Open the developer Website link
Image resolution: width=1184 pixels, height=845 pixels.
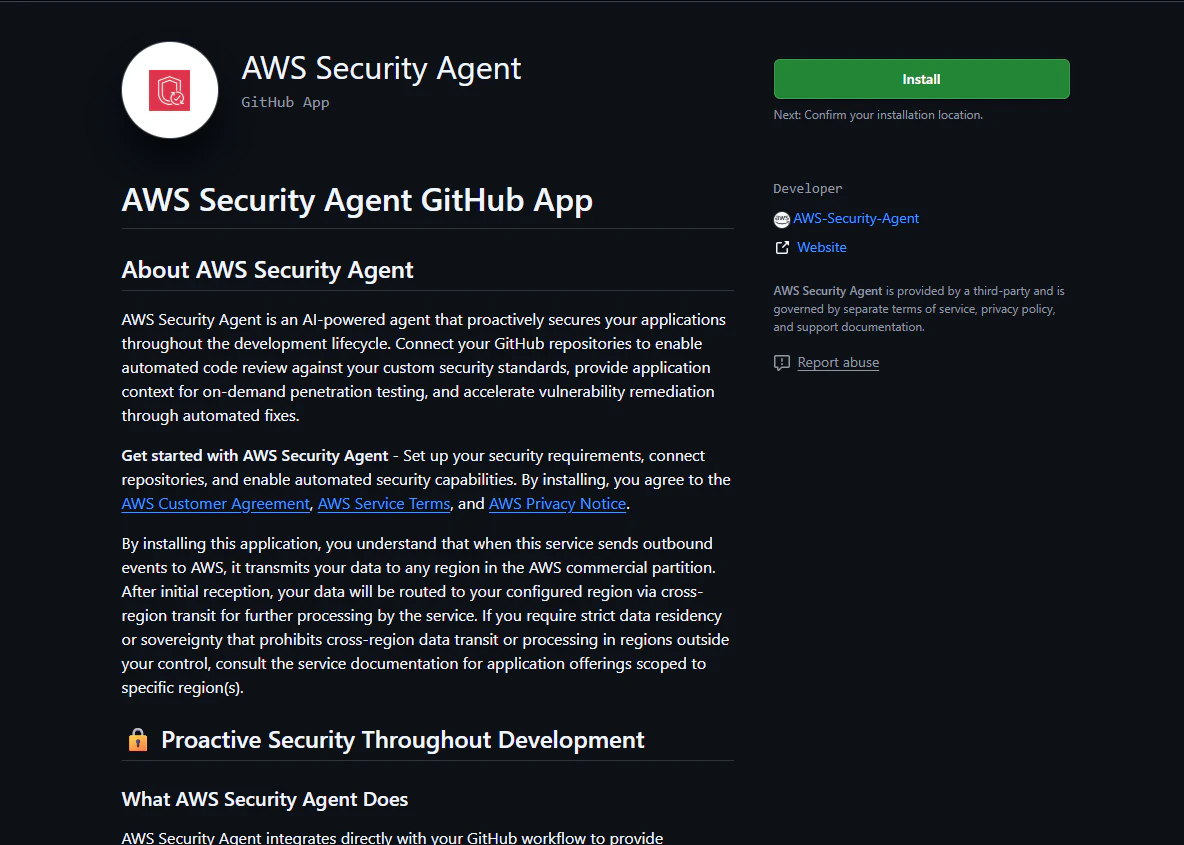point(822,247)
